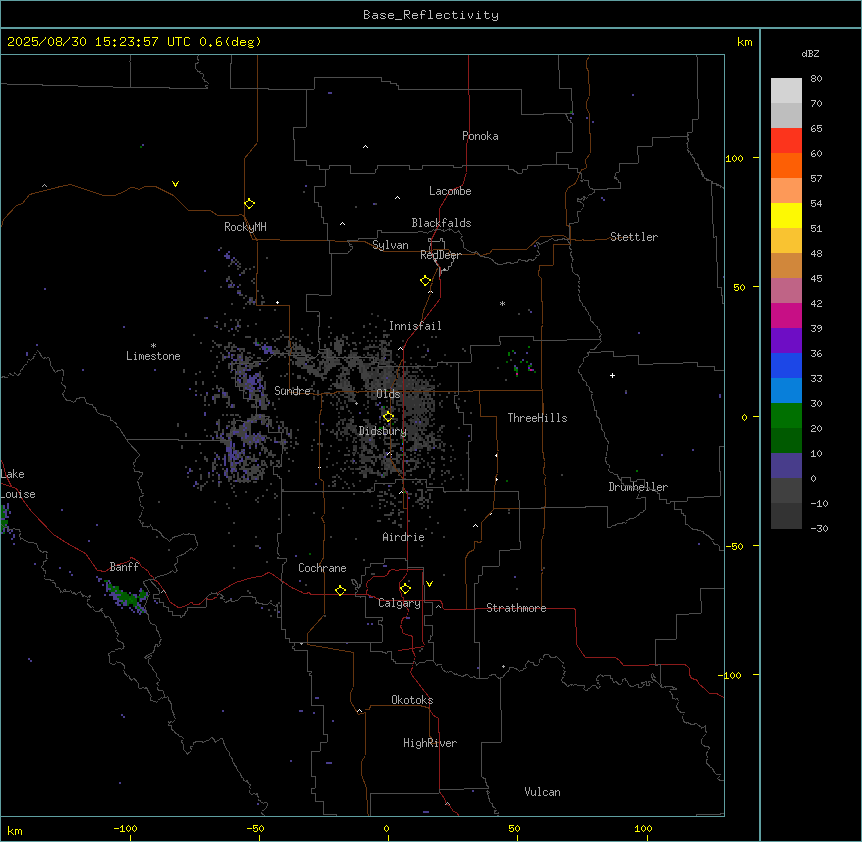Click the 0 tick label on the bottom axis
This screenshot has height=842, width=862.
coord(386,829)
